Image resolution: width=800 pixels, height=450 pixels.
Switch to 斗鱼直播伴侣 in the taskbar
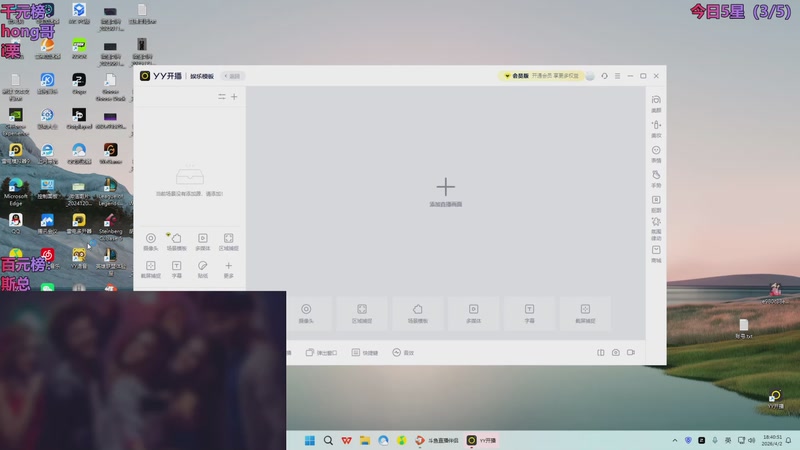coord(437,440)
